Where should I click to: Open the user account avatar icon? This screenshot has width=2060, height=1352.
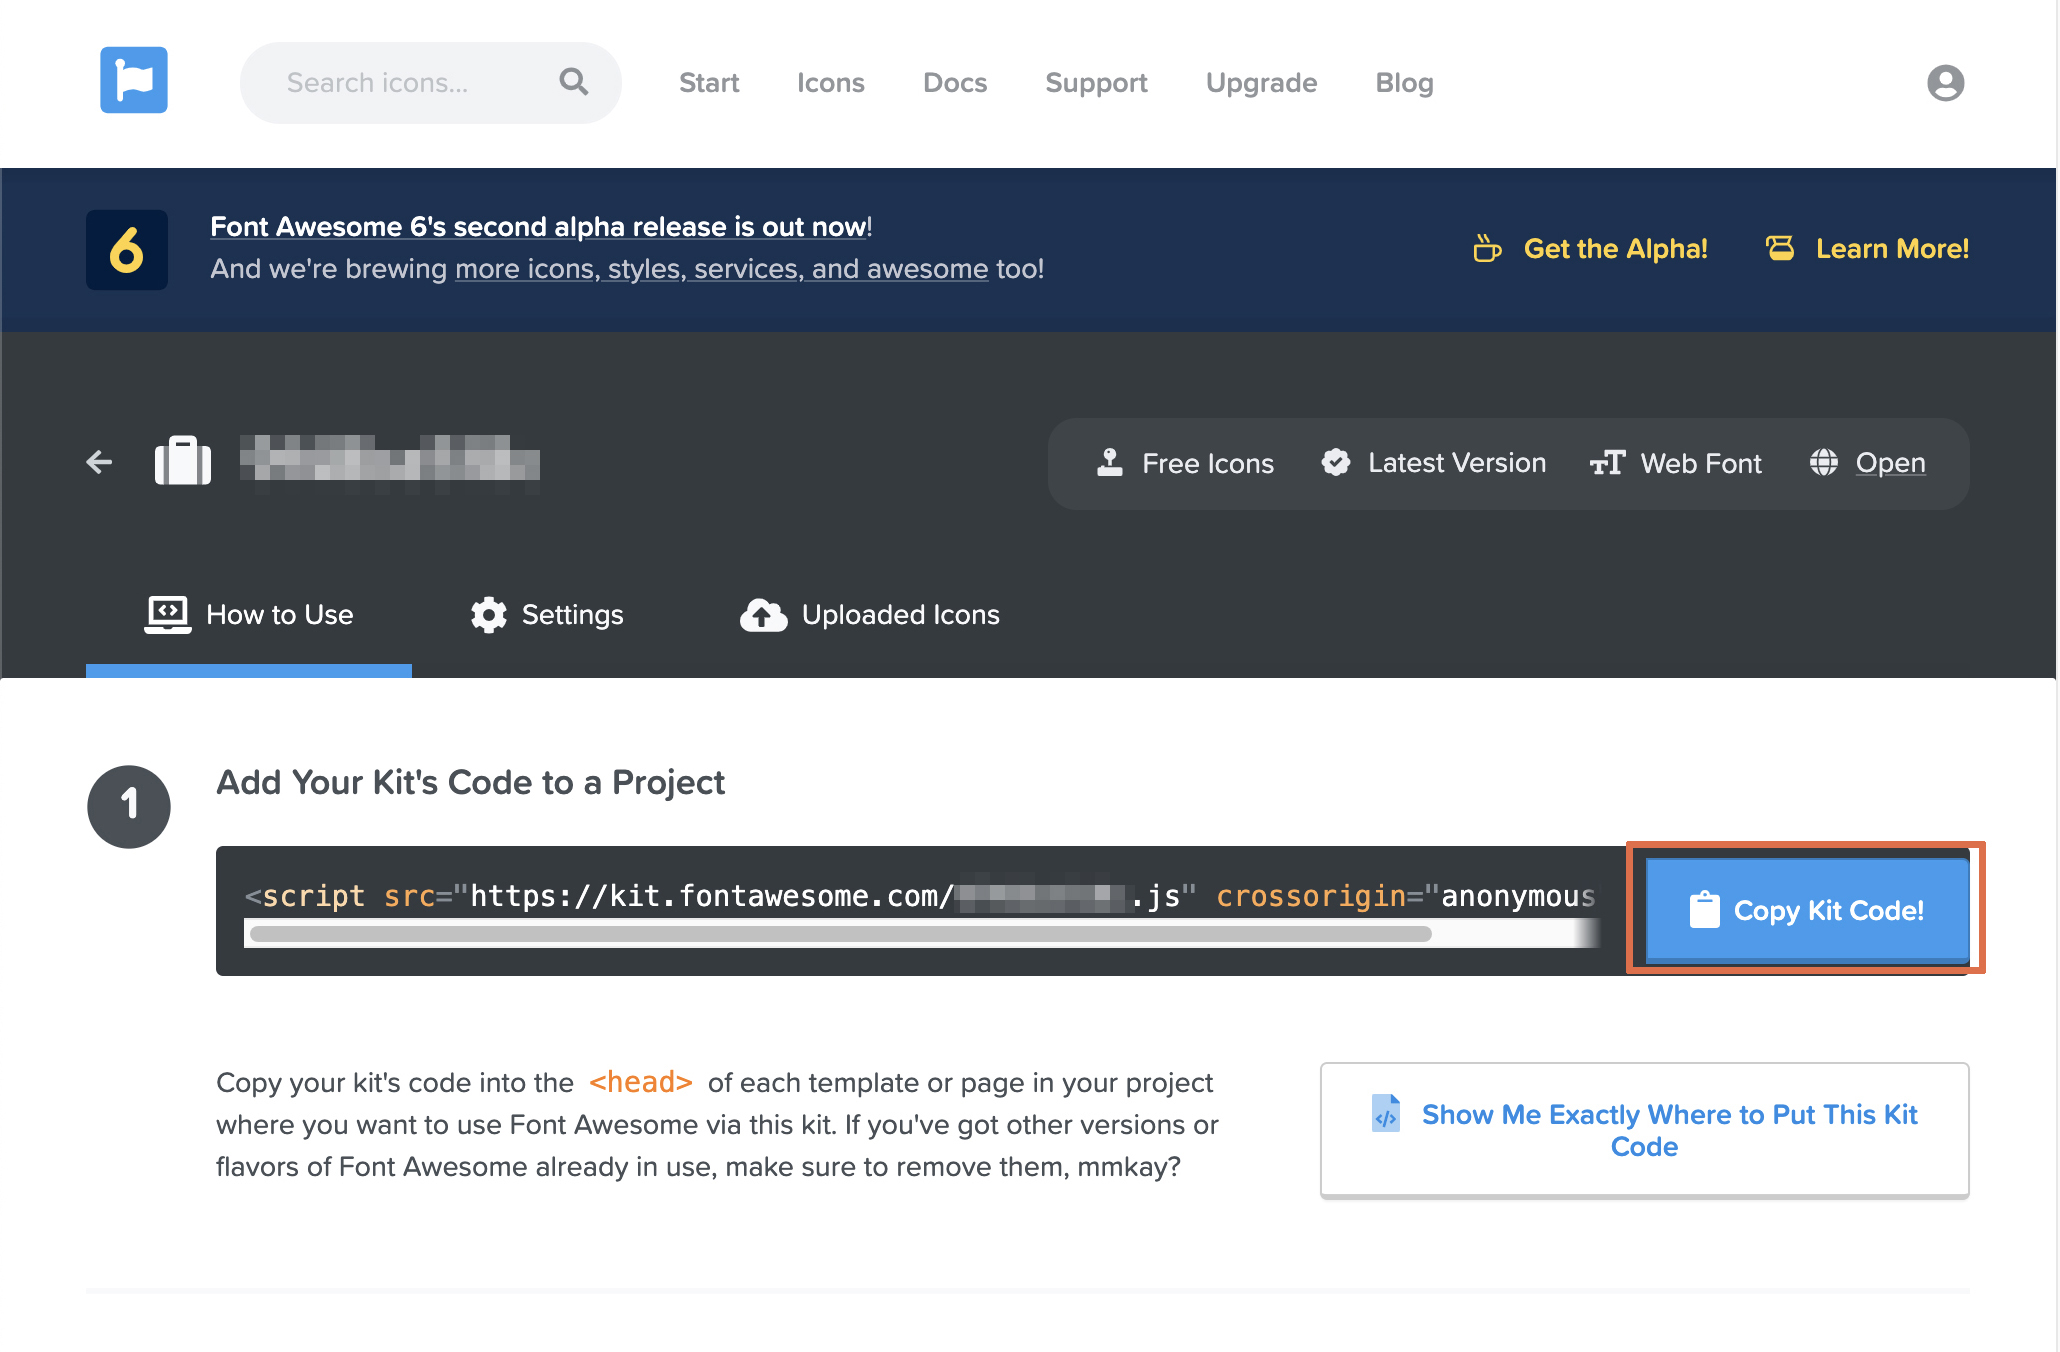pos(1945,82)
